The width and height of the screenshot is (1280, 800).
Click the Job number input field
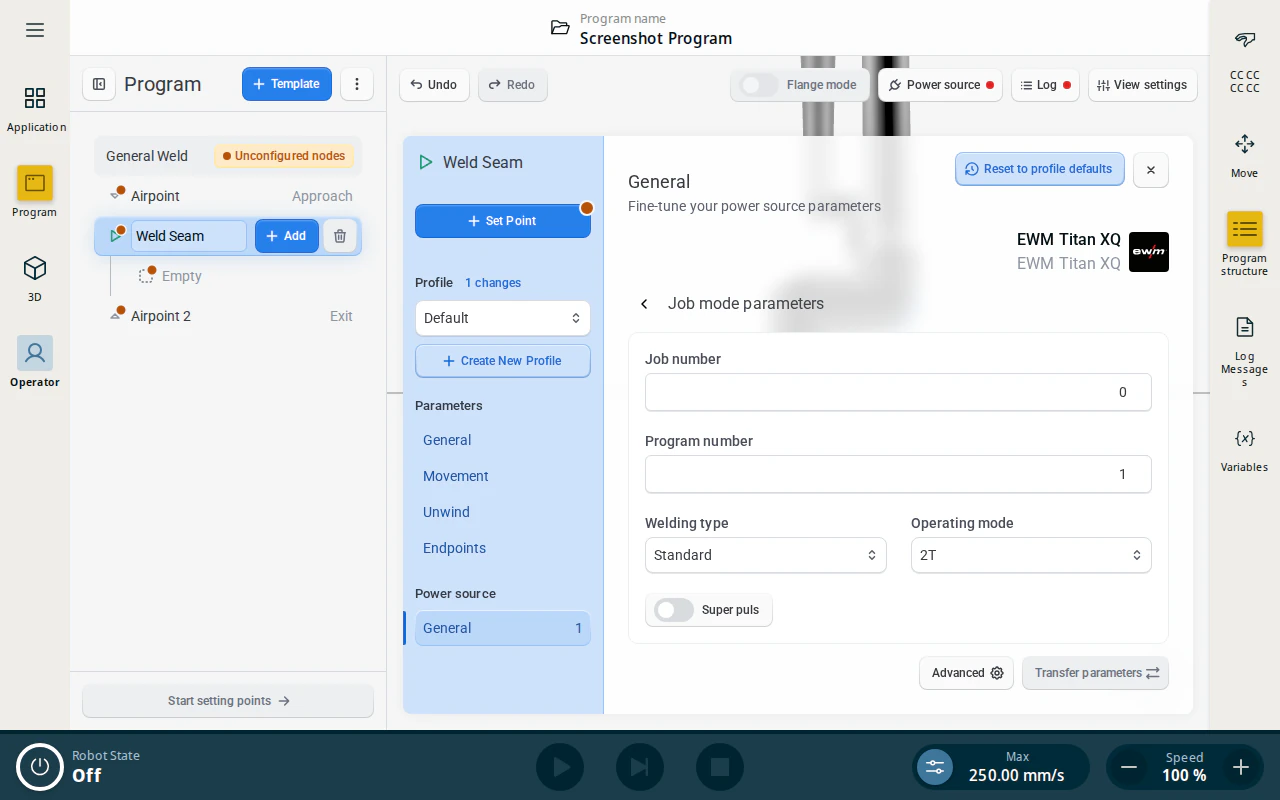898,392
